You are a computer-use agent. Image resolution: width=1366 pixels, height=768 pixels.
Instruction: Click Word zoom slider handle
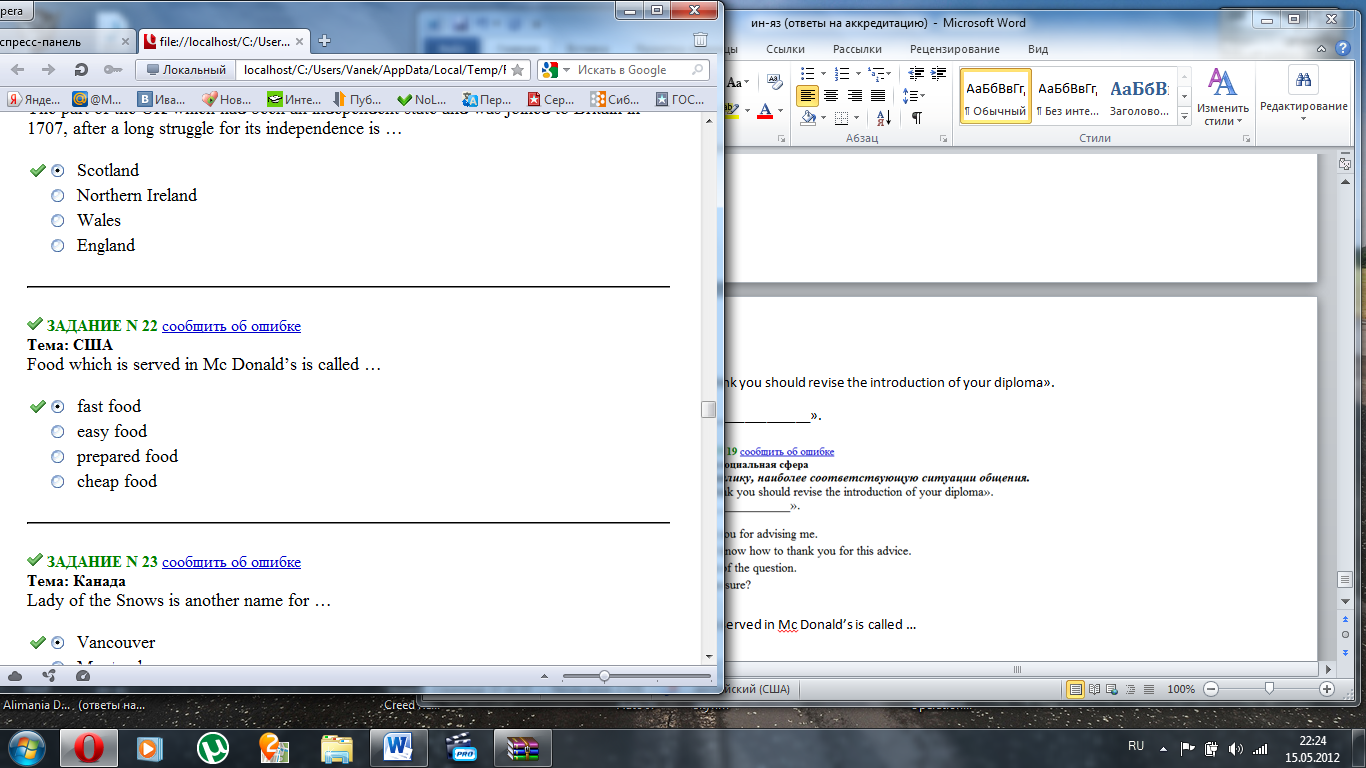coord(1269,688)
